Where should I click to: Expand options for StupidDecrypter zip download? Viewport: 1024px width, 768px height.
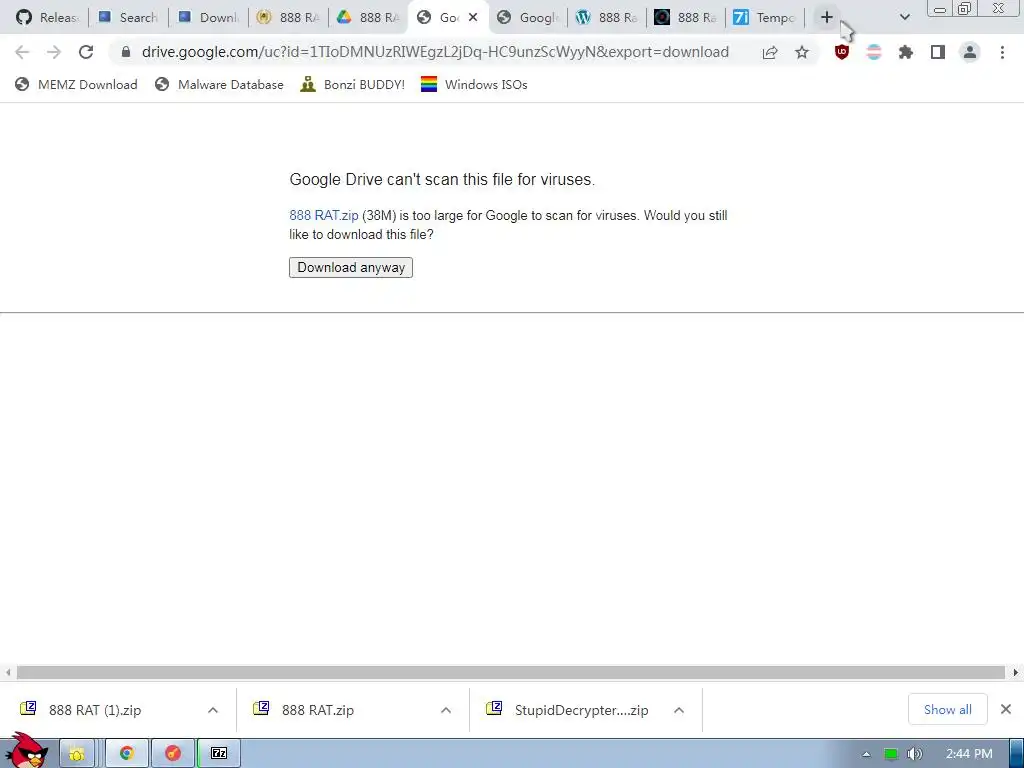coord(679,710)
